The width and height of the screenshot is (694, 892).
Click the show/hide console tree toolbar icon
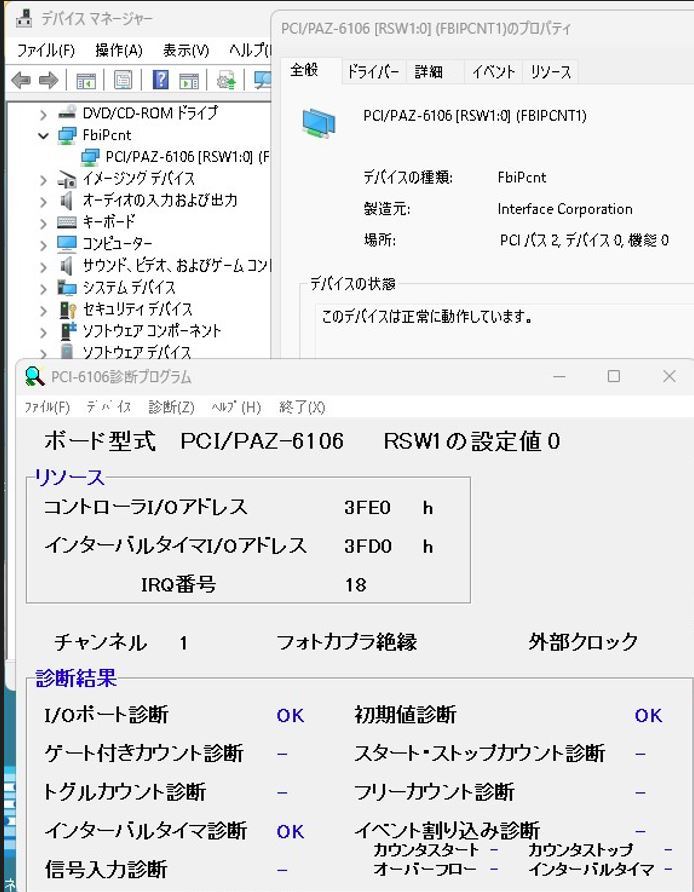pos(86,81)
